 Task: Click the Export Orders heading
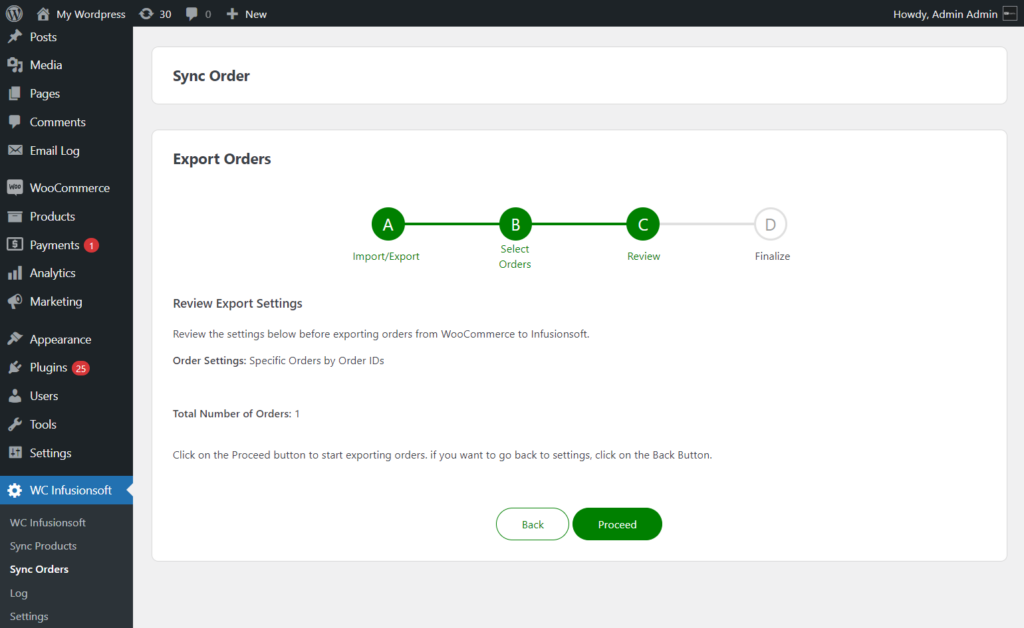222,159
